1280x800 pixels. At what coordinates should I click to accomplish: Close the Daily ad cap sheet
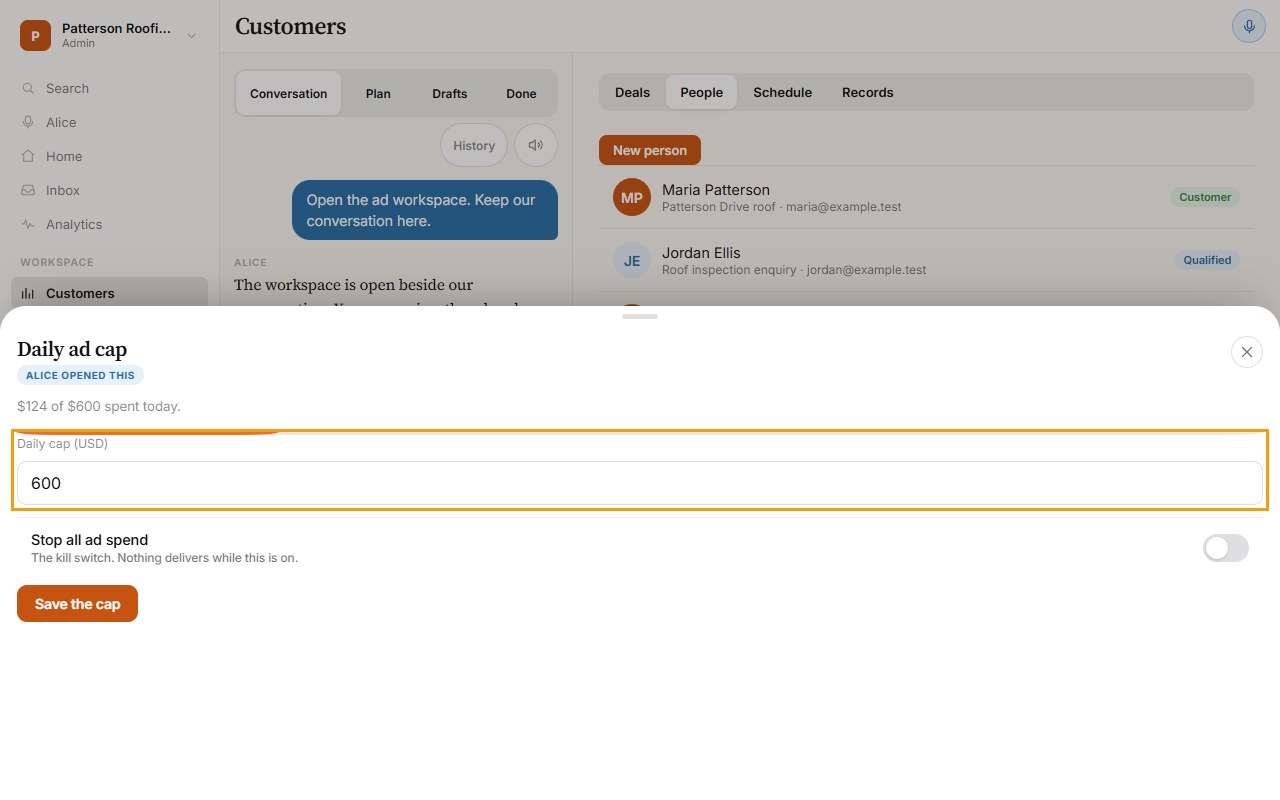(x=1246, y=352)
